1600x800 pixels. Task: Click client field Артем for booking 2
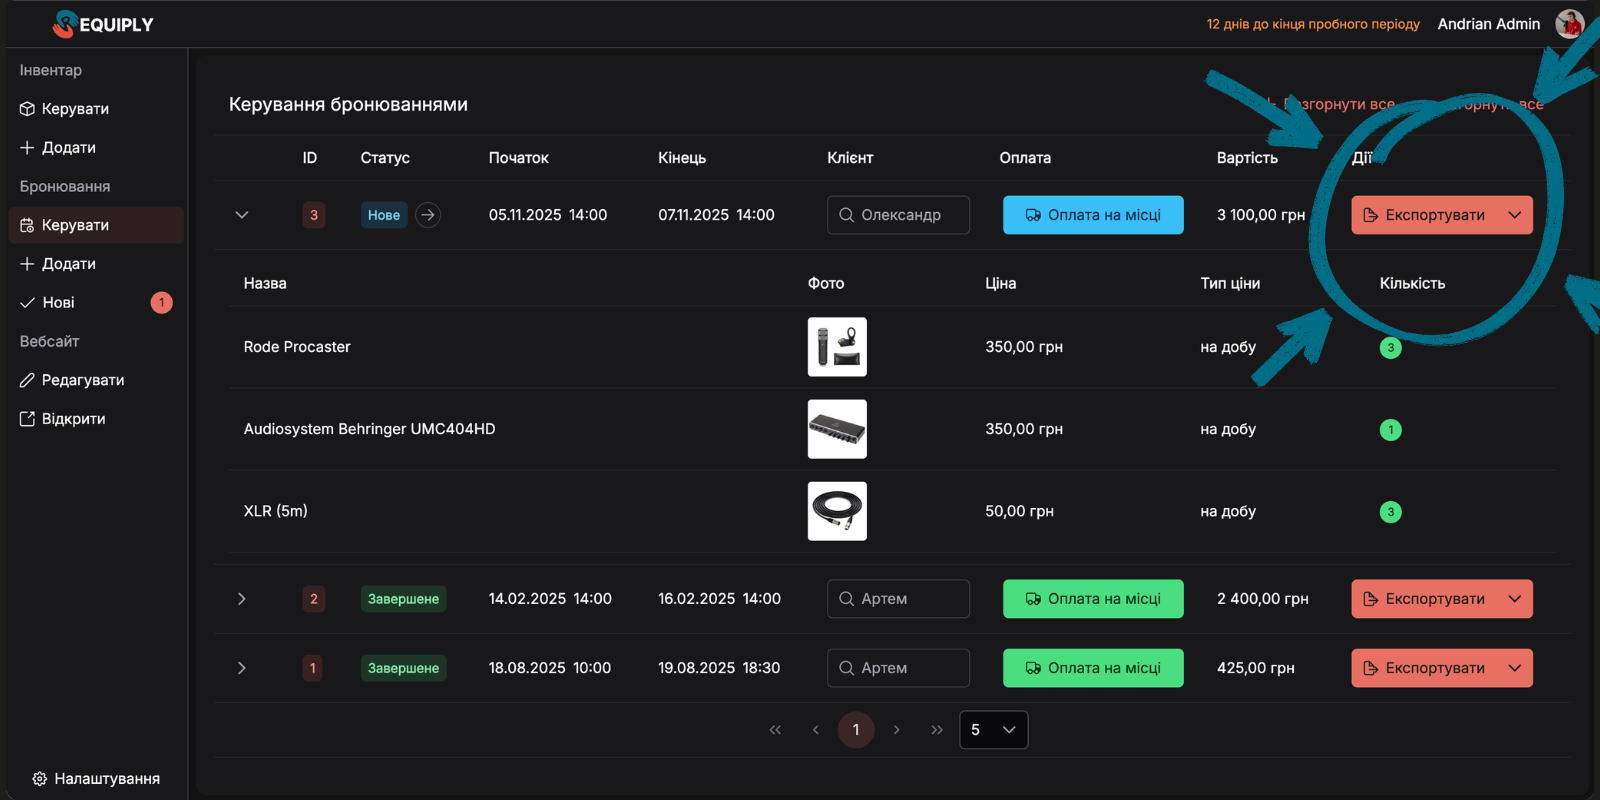coord(898,599)
